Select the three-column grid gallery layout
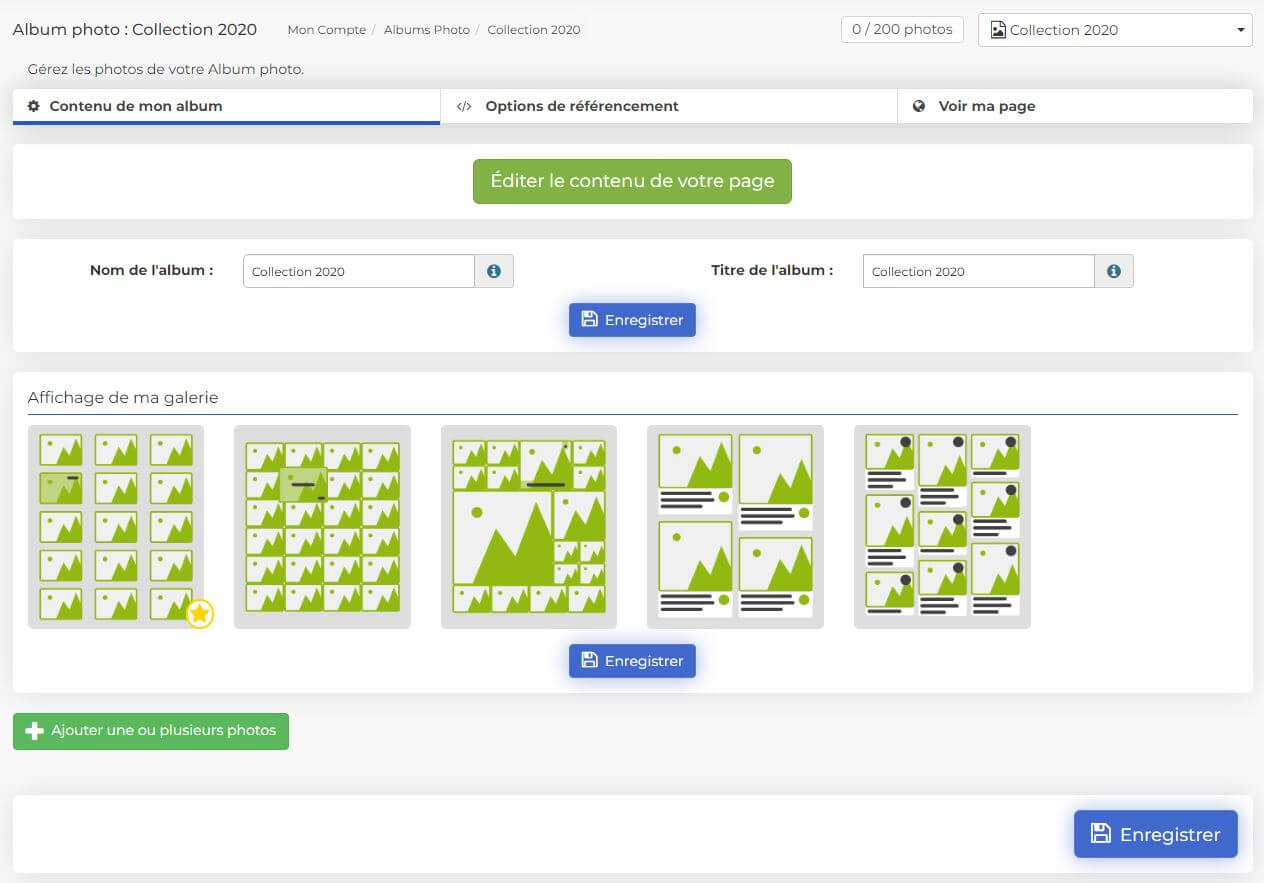This screenshot has height=883, width=1264. point(116,526)
